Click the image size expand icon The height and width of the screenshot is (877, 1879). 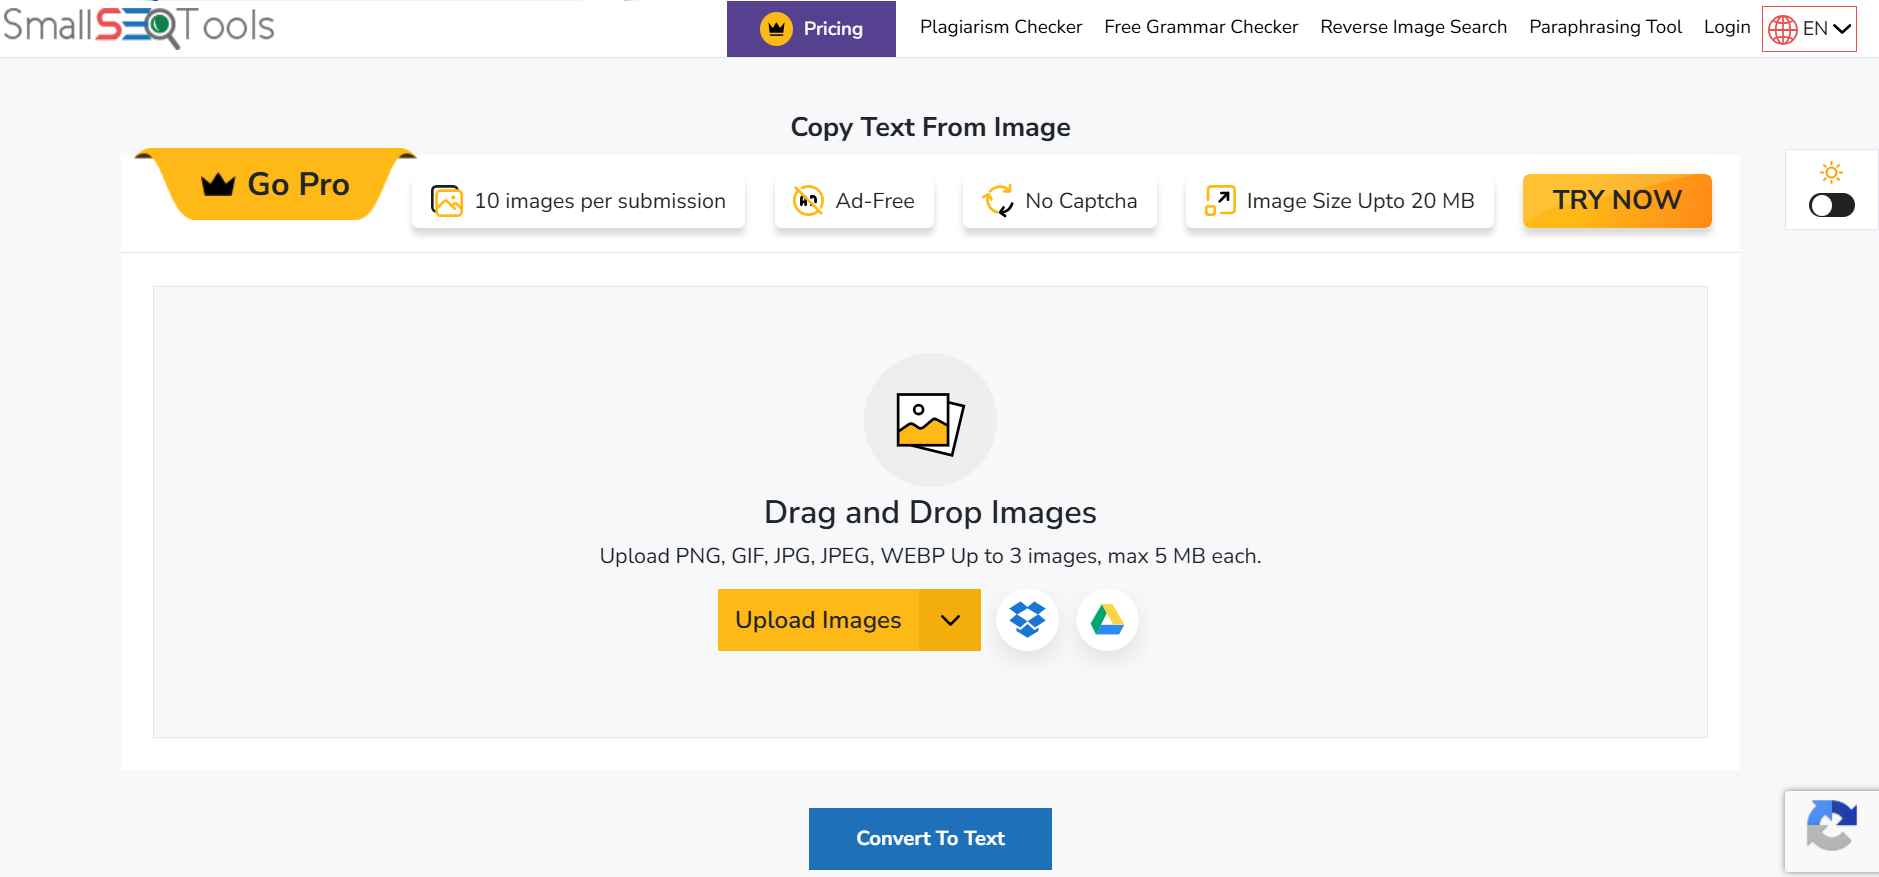click(1220, 201)
